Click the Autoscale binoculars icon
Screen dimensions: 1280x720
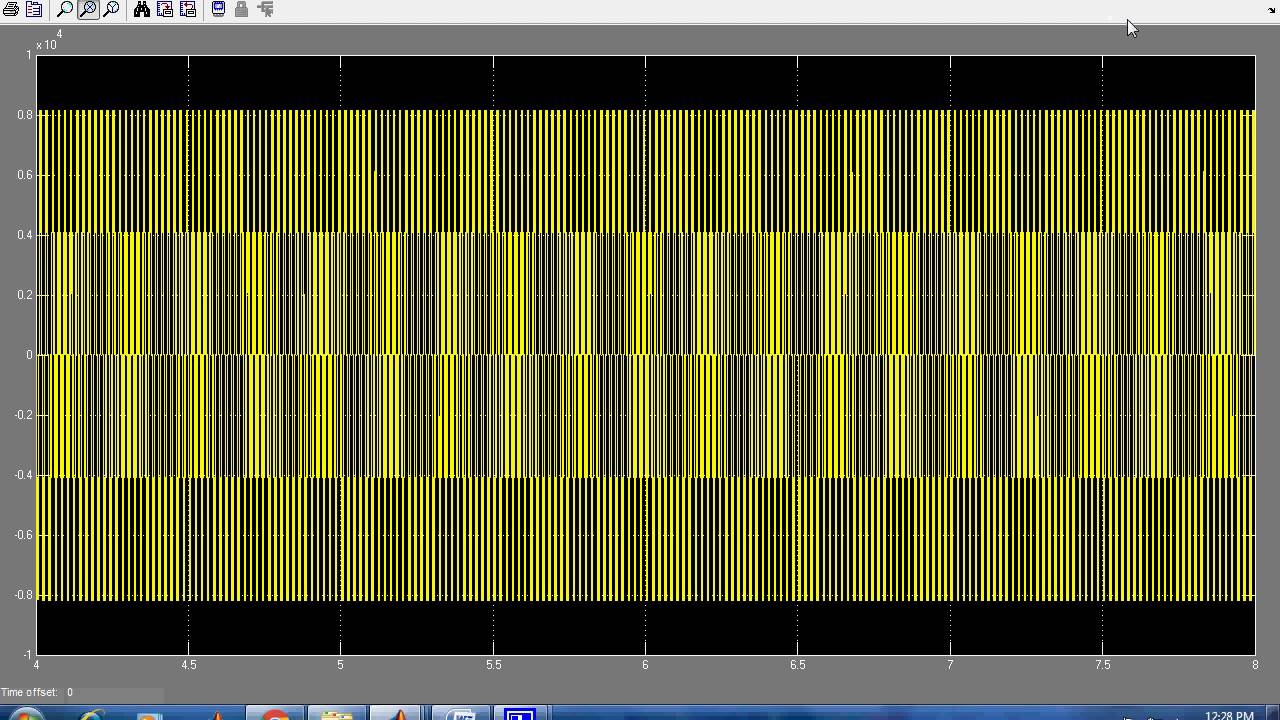coord(142,9)
